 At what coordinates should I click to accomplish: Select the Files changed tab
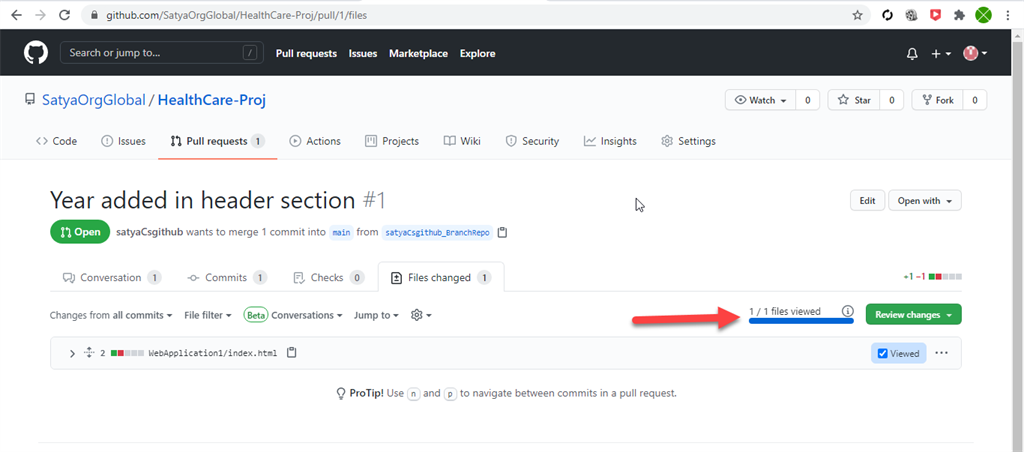[441, 278]
